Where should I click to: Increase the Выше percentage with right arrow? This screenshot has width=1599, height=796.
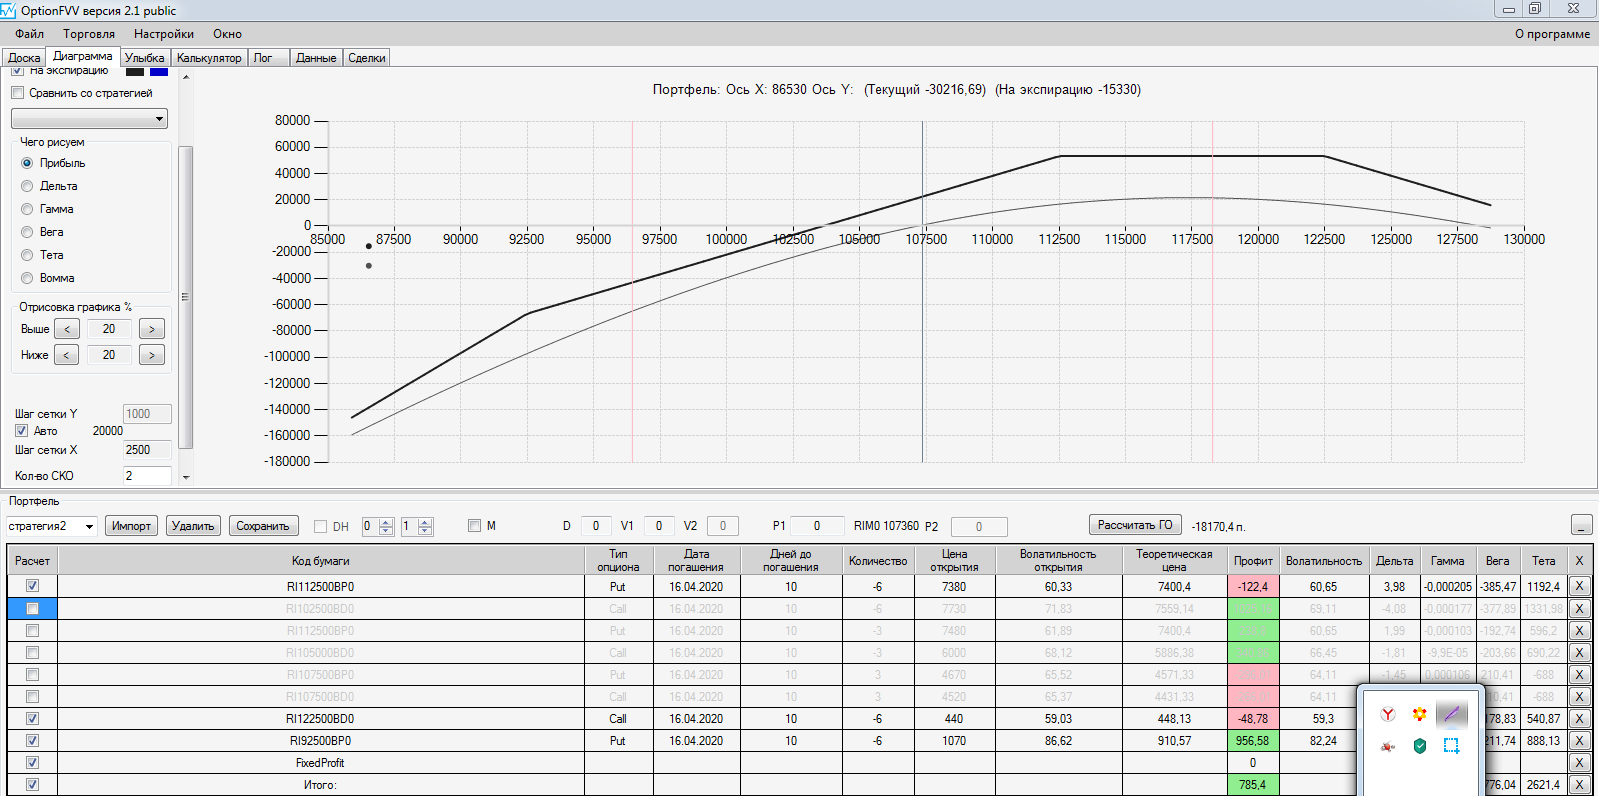(x=152, y=329)
